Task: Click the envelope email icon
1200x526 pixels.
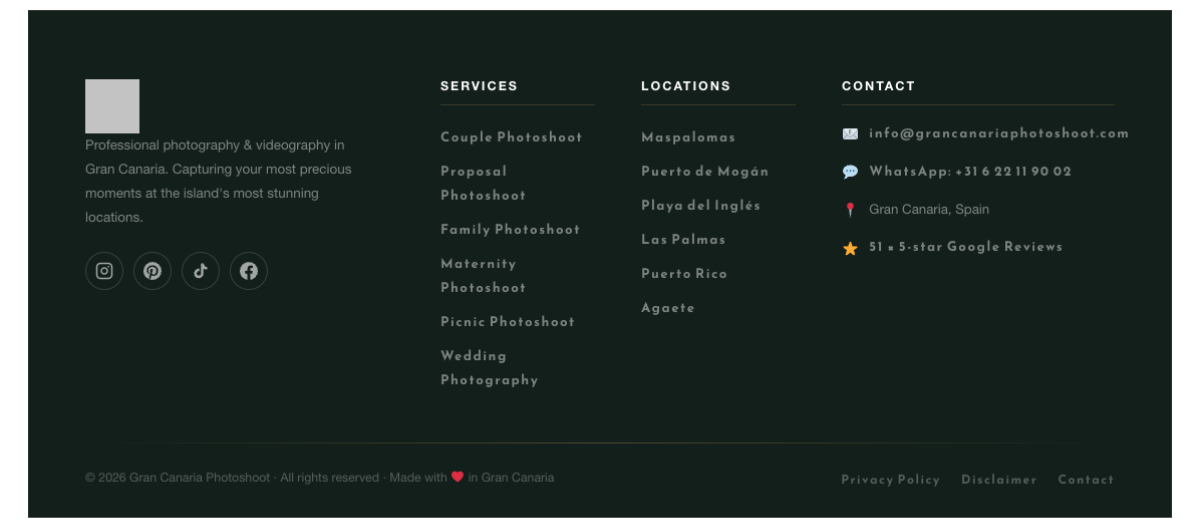Action: 850,134
